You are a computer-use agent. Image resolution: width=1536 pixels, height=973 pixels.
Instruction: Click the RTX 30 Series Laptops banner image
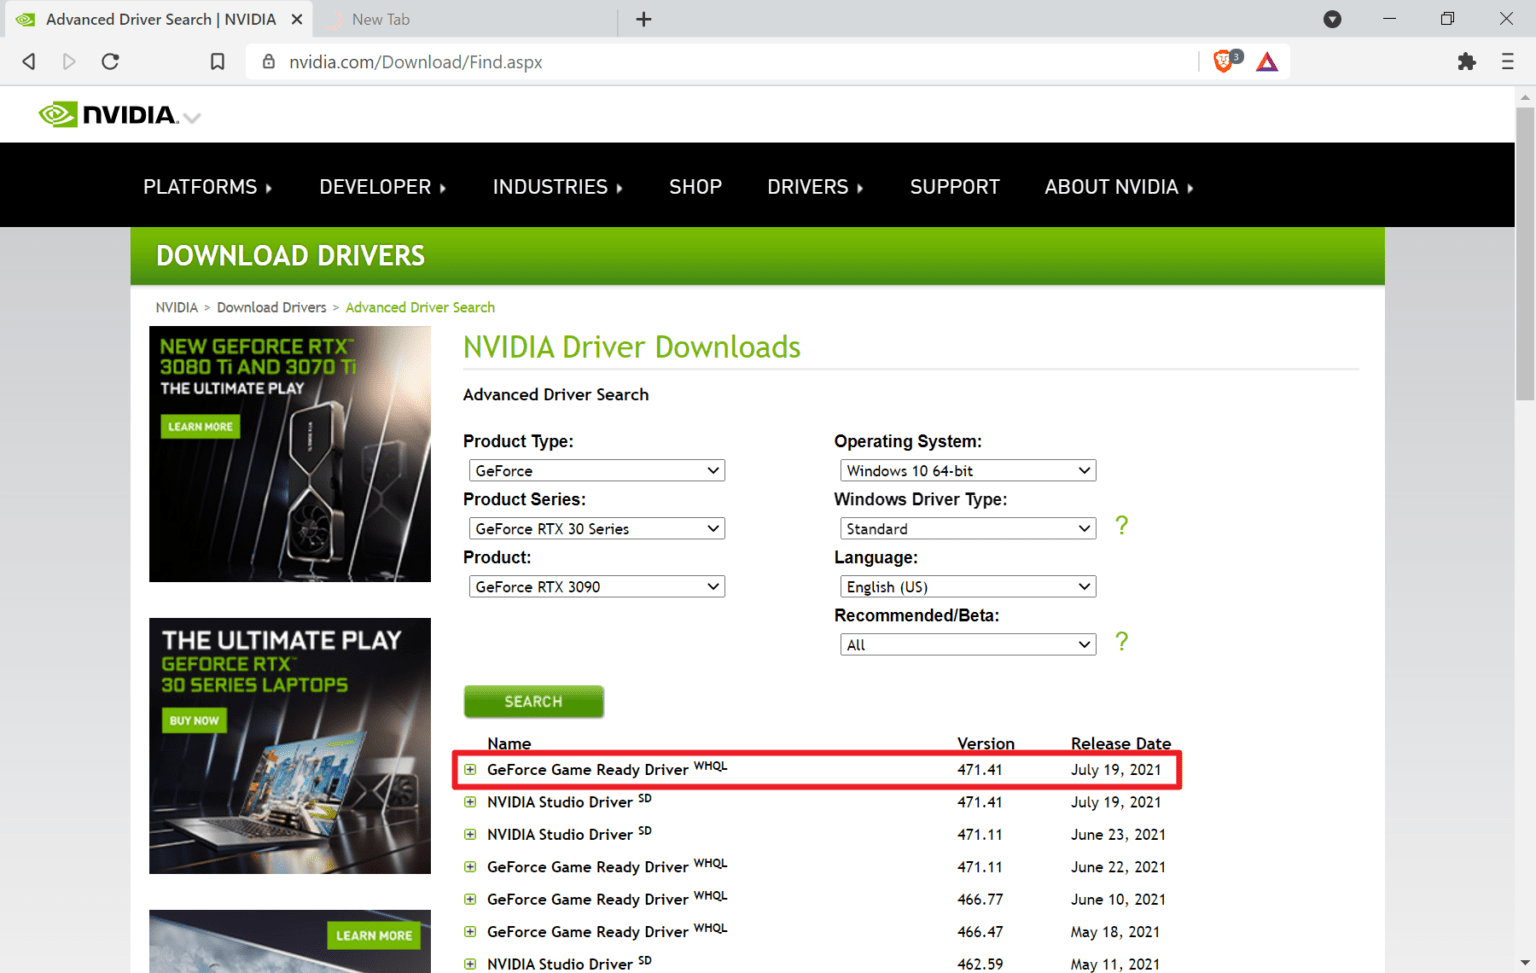pyautogui.click(x=290, y=746)
